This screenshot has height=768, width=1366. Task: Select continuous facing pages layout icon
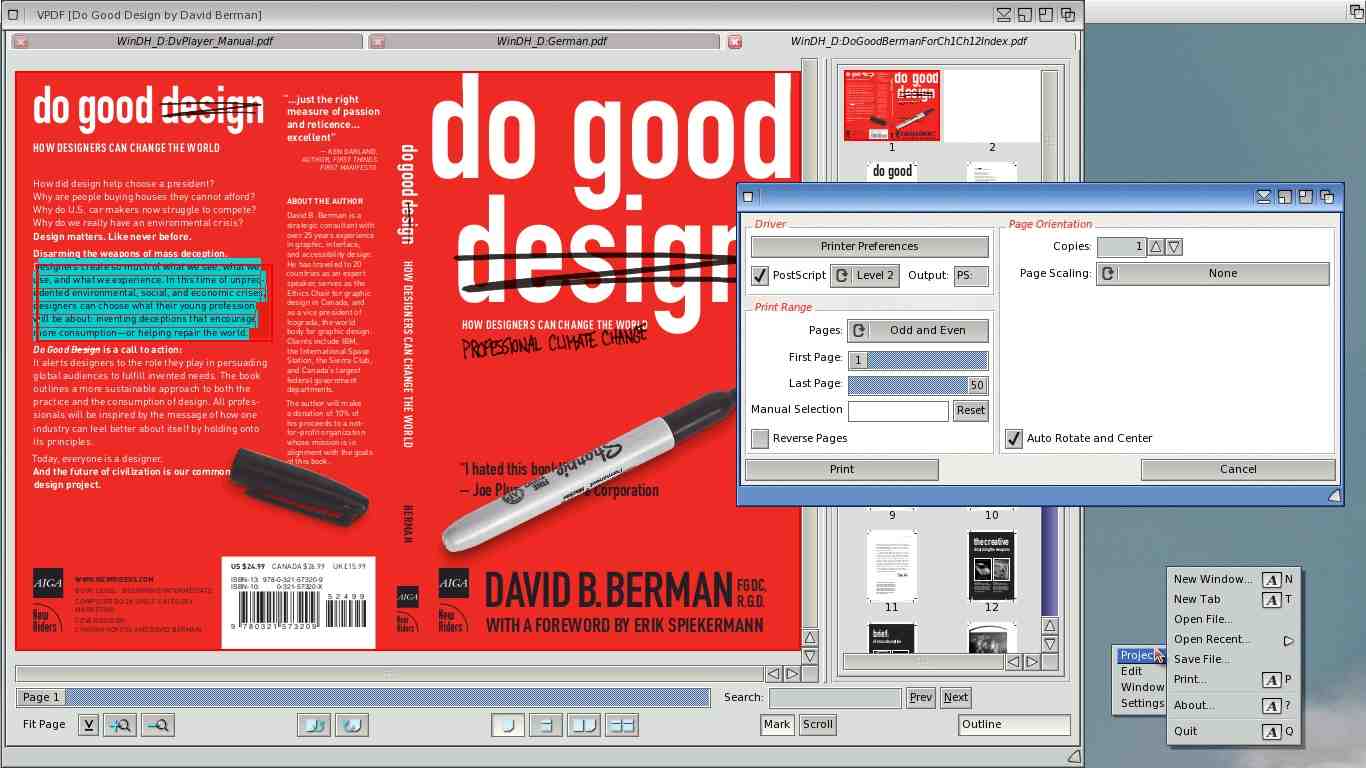(622, 725)
